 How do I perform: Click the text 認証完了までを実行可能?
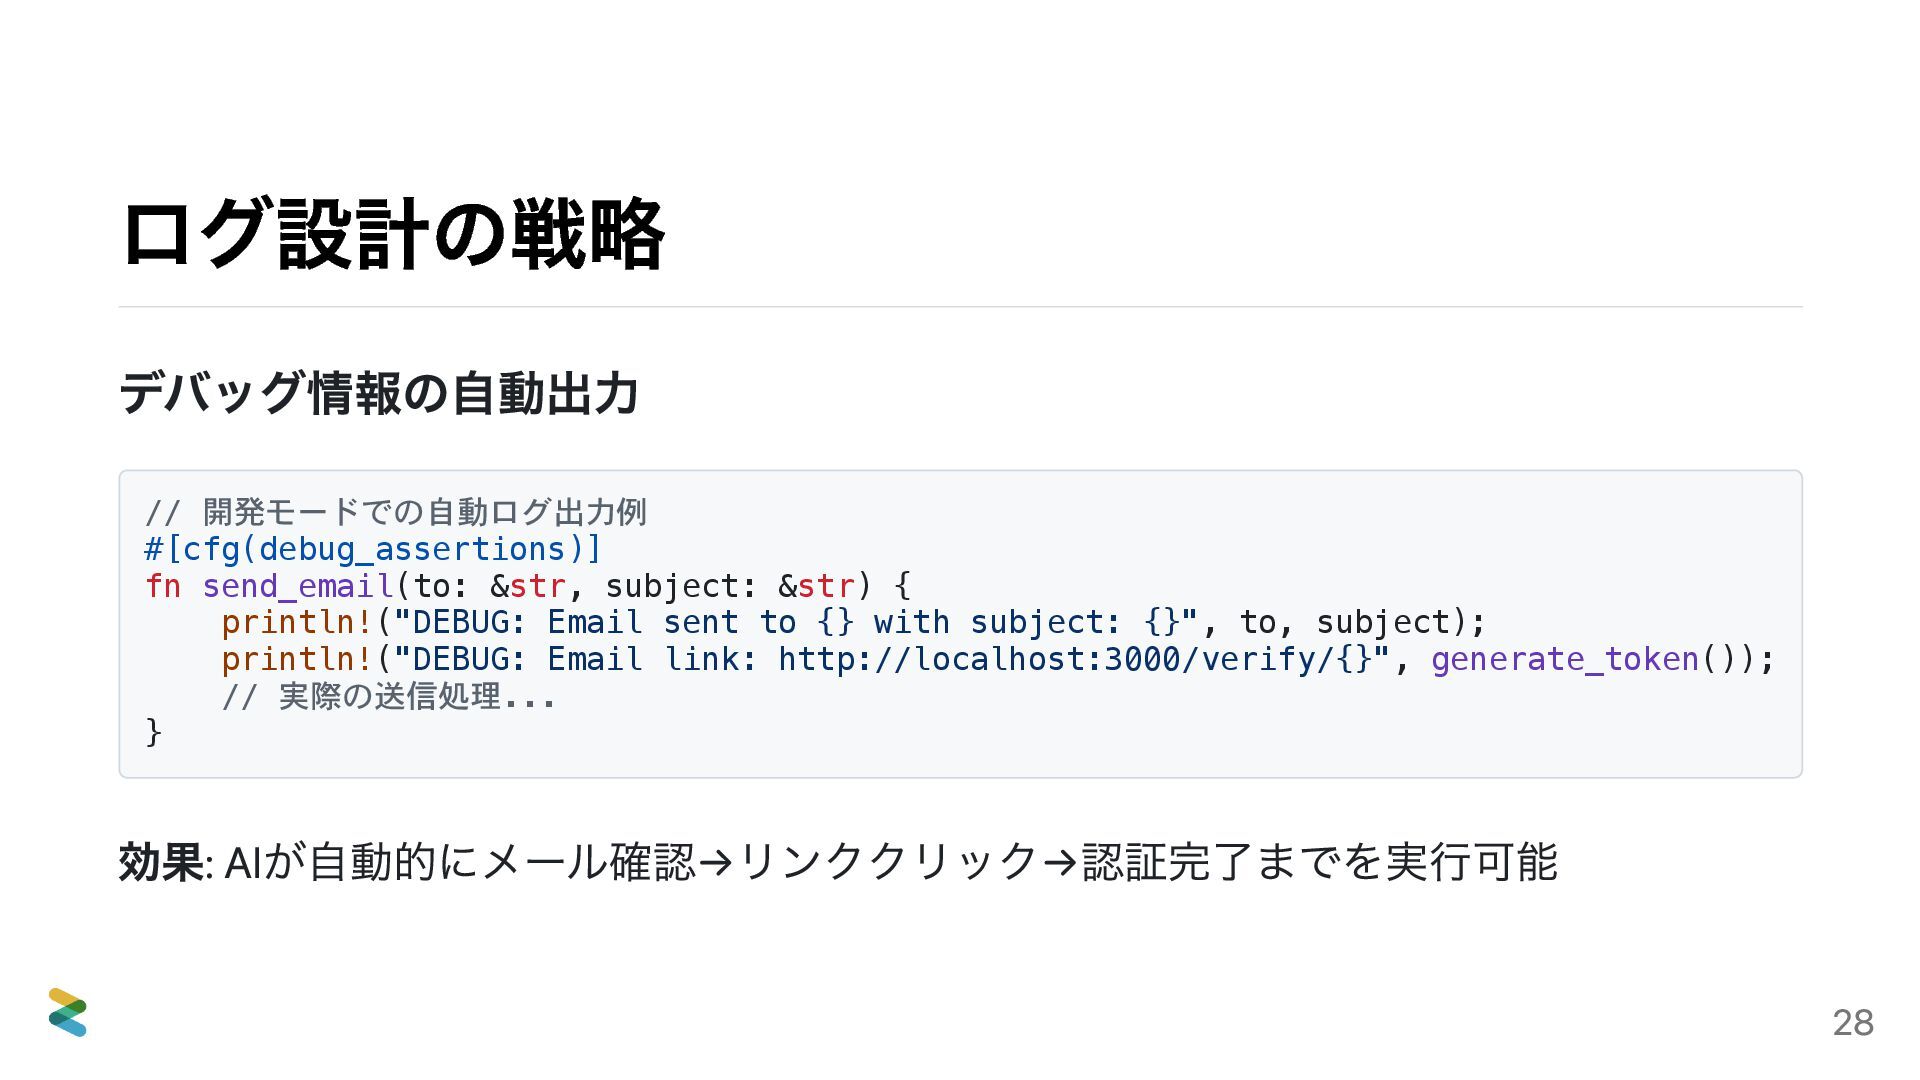1320,862
